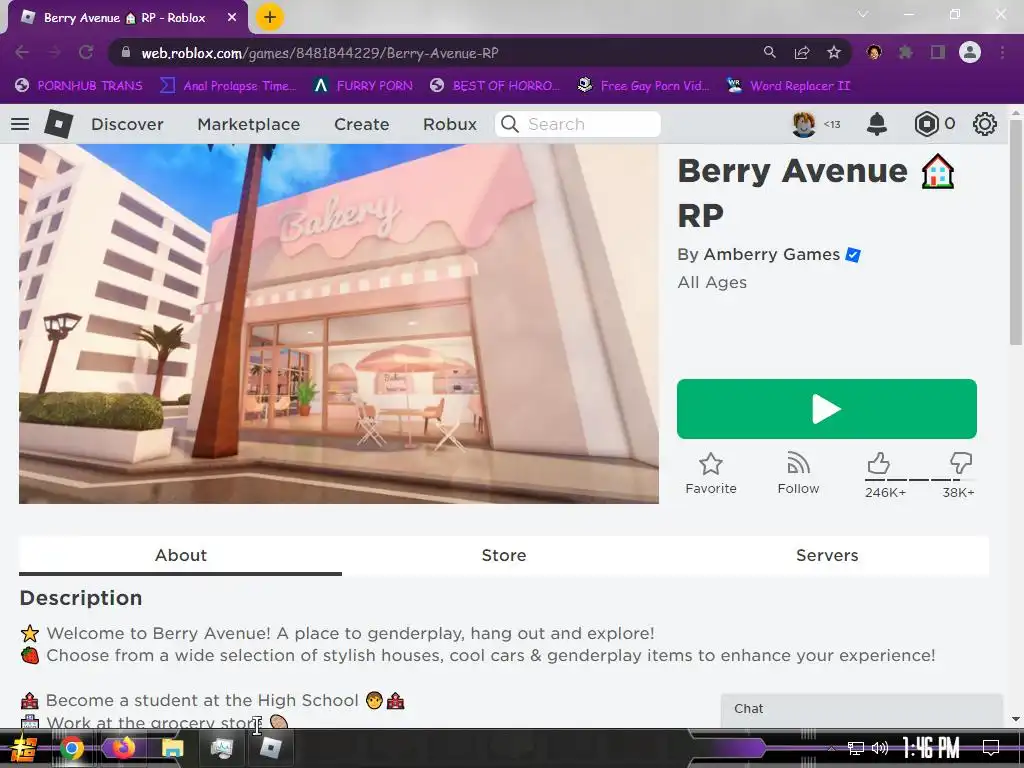This screenshot has height=768, width=1024.
Task: Open the Windows action center icon
Action: [991, 748]
